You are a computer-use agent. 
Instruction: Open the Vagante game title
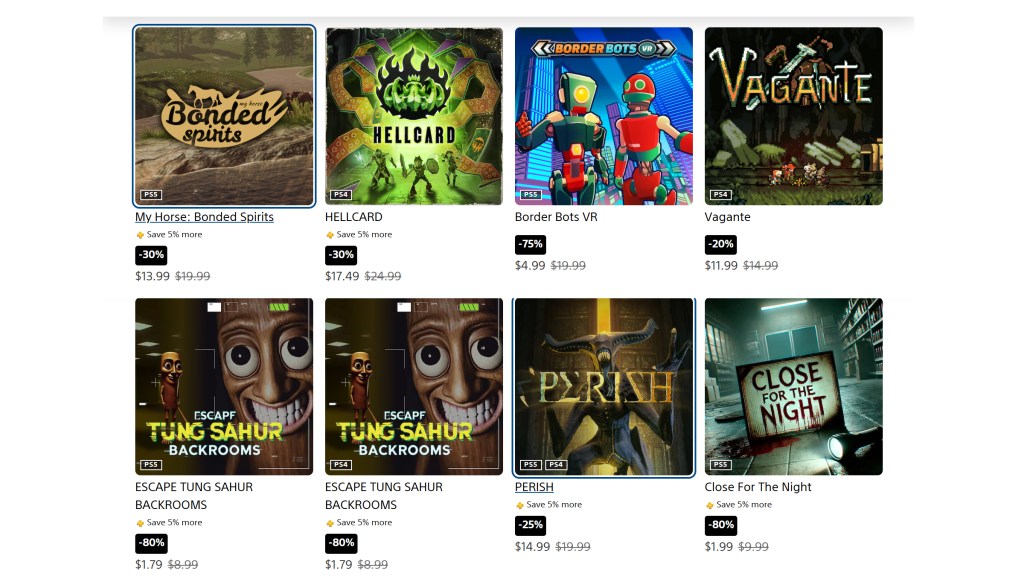tap(728, 217)
